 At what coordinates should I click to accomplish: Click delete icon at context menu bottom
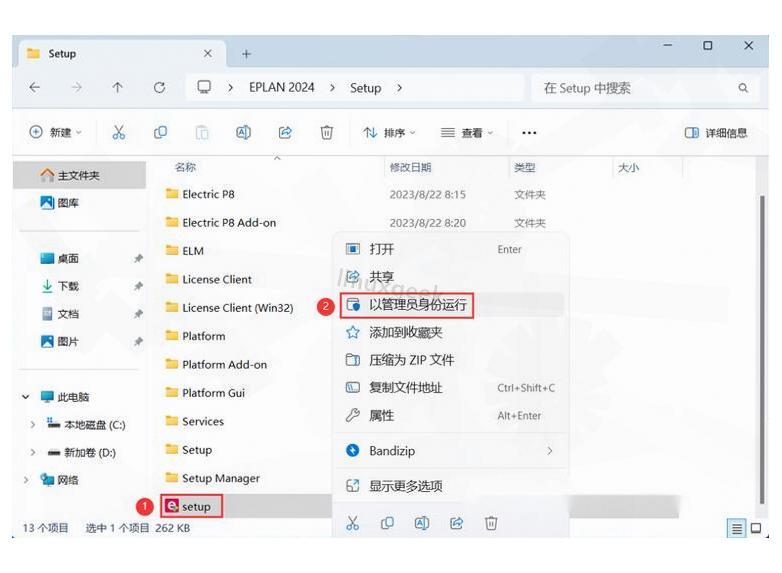(x=490, y=522)
